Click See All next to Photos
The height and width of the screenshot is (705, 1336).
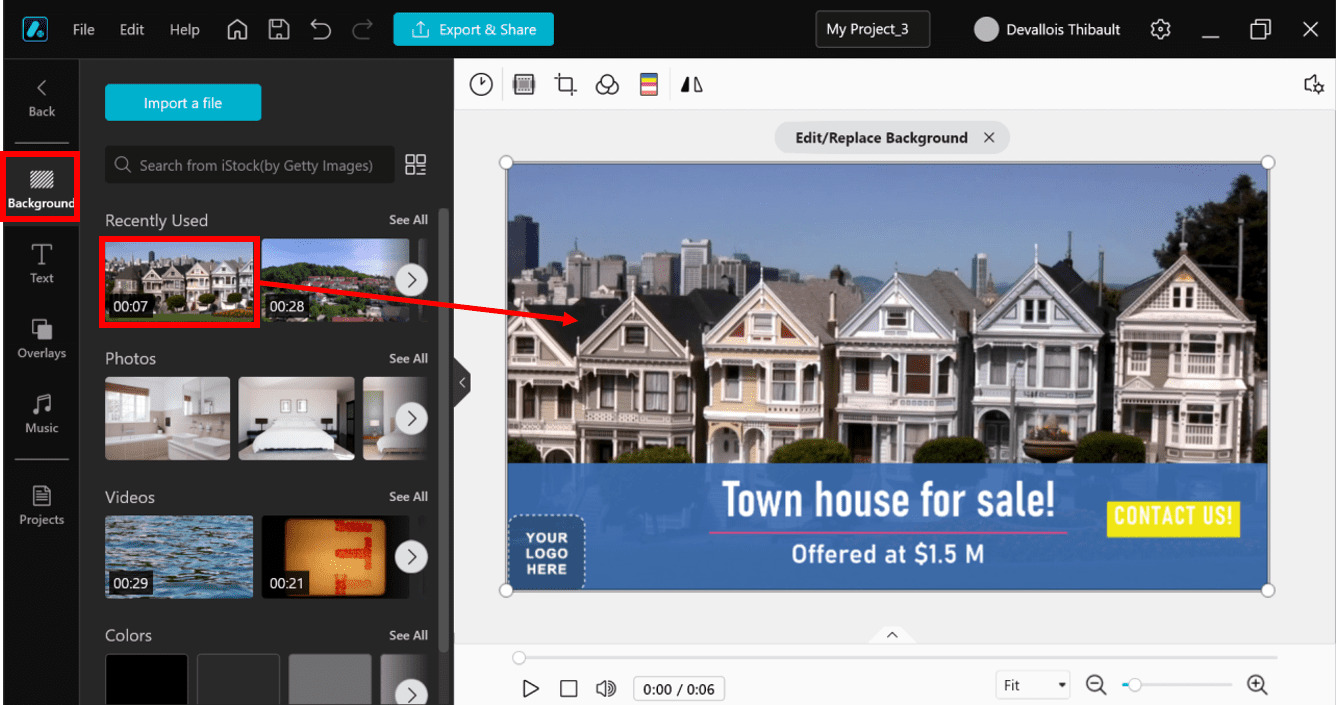408,358
